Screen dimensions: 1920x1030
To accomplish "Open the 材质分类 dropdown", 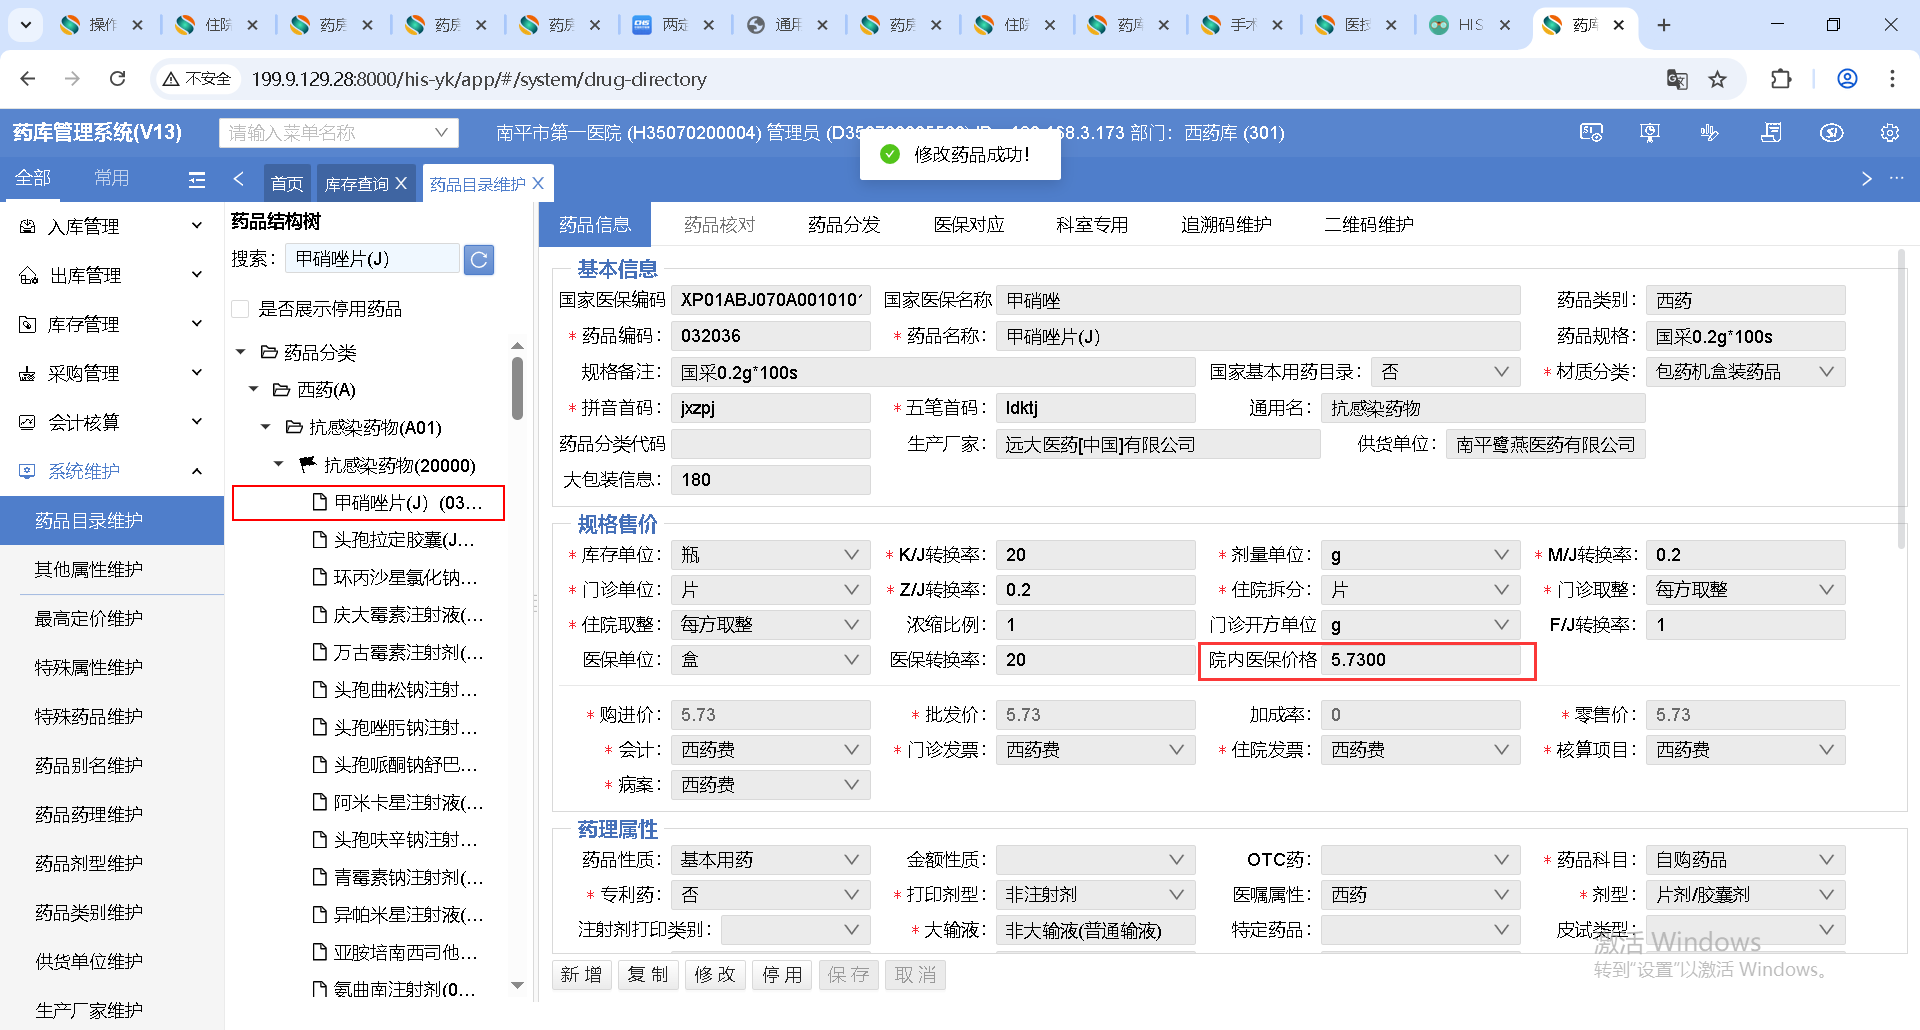I will click(1744, 372).
